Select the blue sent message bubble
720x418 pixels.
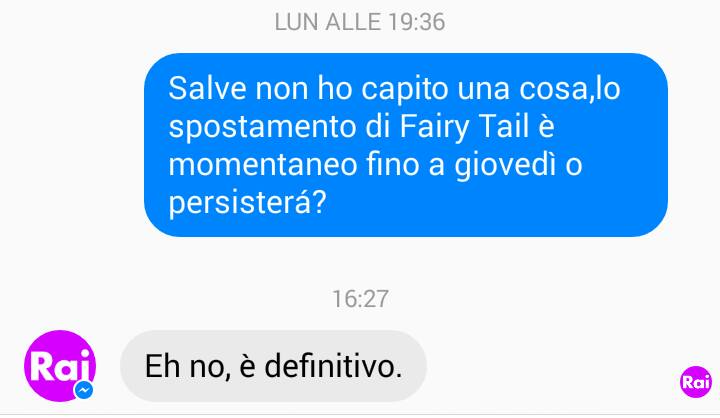click(405, 145)
